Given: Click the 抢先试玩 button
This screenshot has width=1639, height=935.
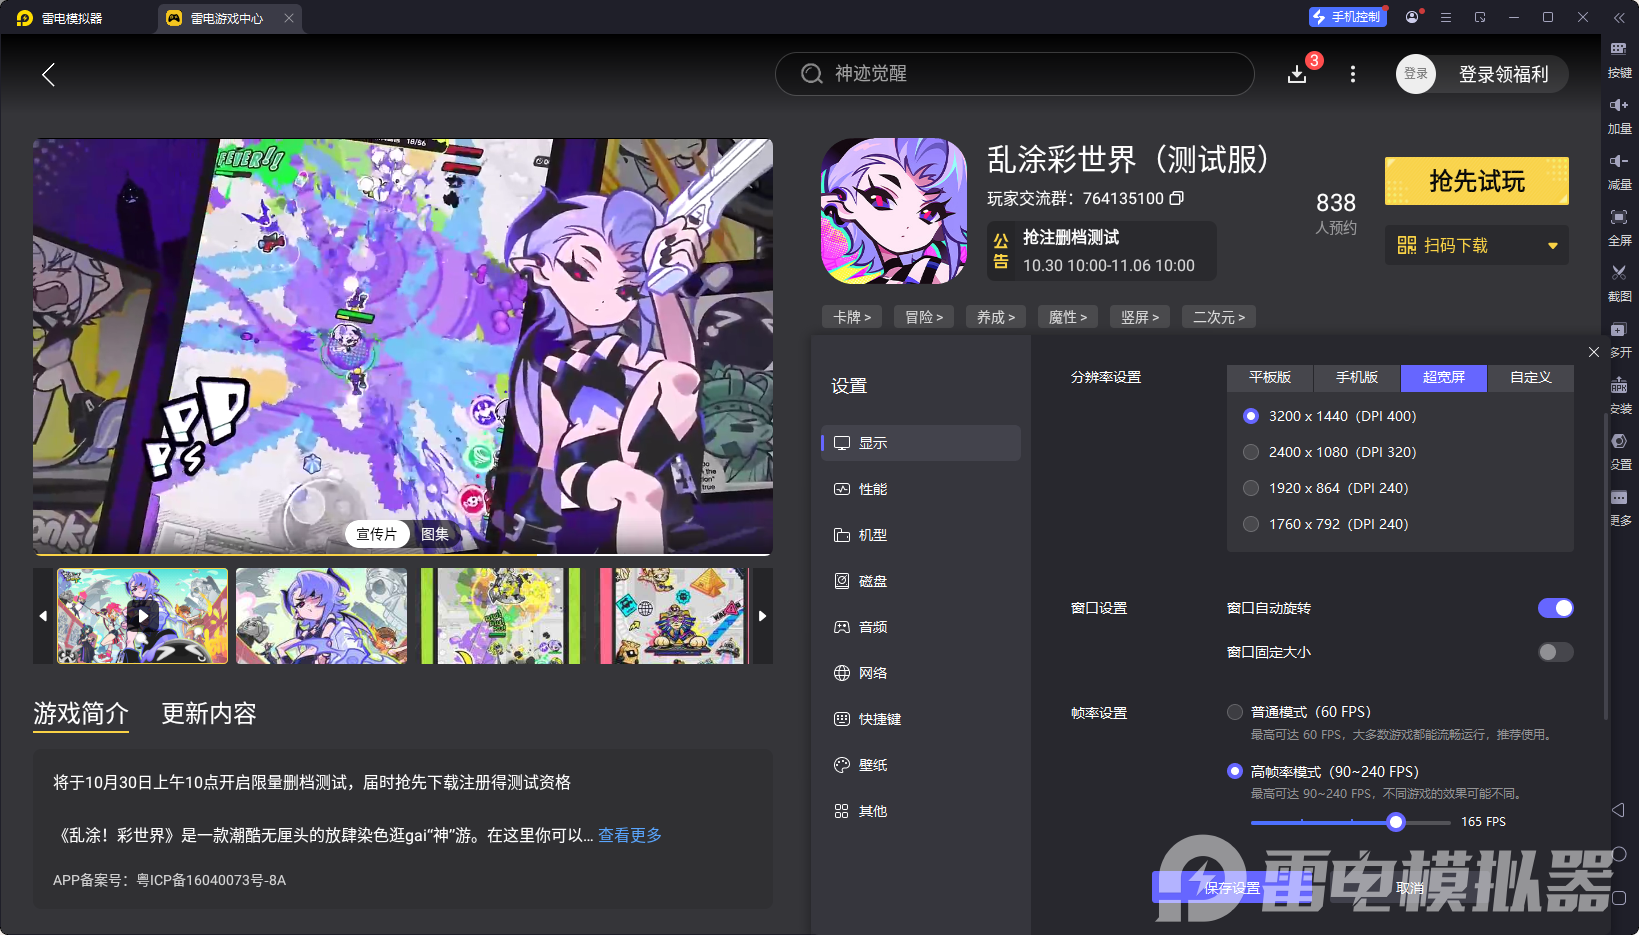Looking at the screenshot, I should [x=1477, y=181].
